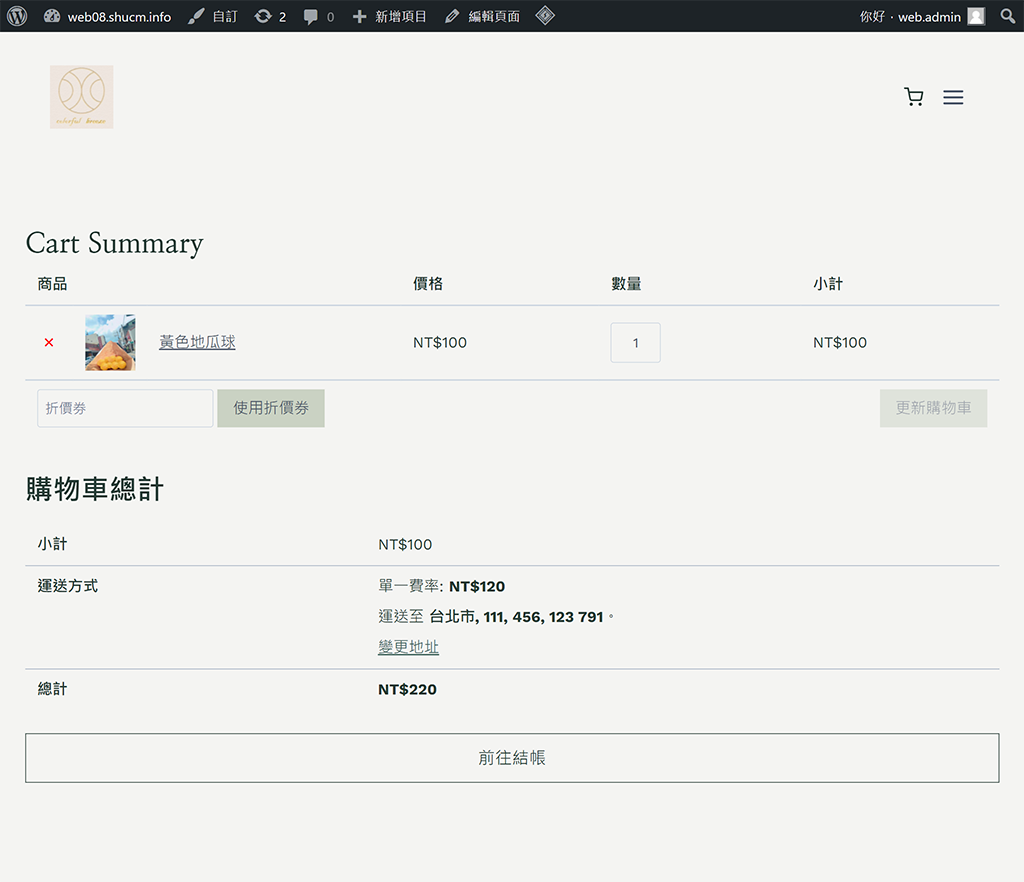This screenshot has width=1024, height=882.
Task: Click the WordPress logo icon
Action: click(17, 16)
